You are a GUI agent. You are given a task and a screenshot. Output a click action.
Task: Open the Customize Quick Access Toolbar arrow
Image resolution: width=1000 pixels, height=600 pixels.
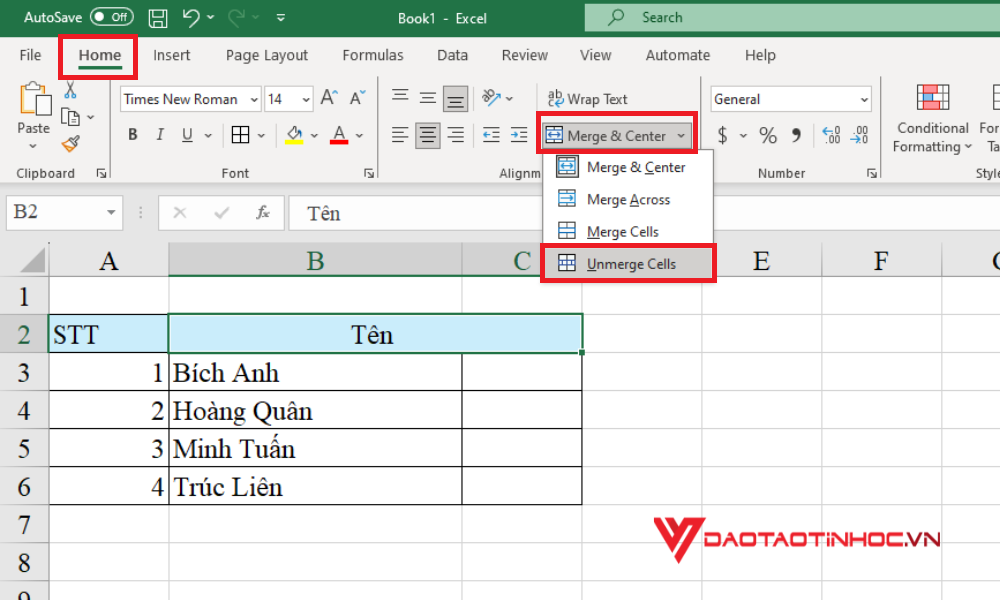click(x=281, y=18)
